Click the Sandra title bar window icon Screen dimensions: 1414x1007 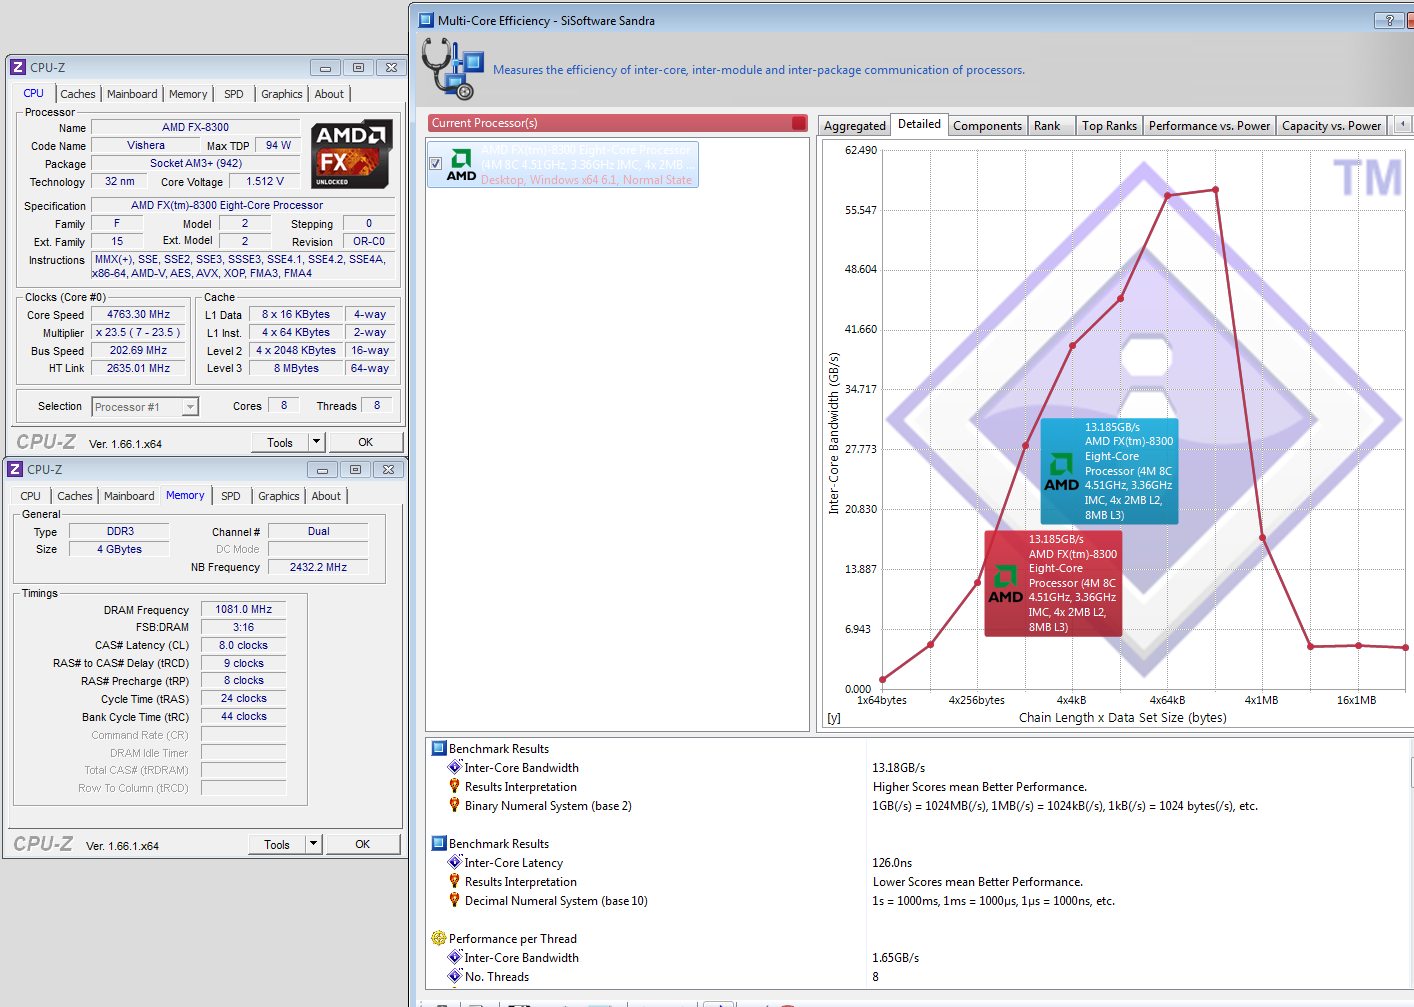pos(426,20)
